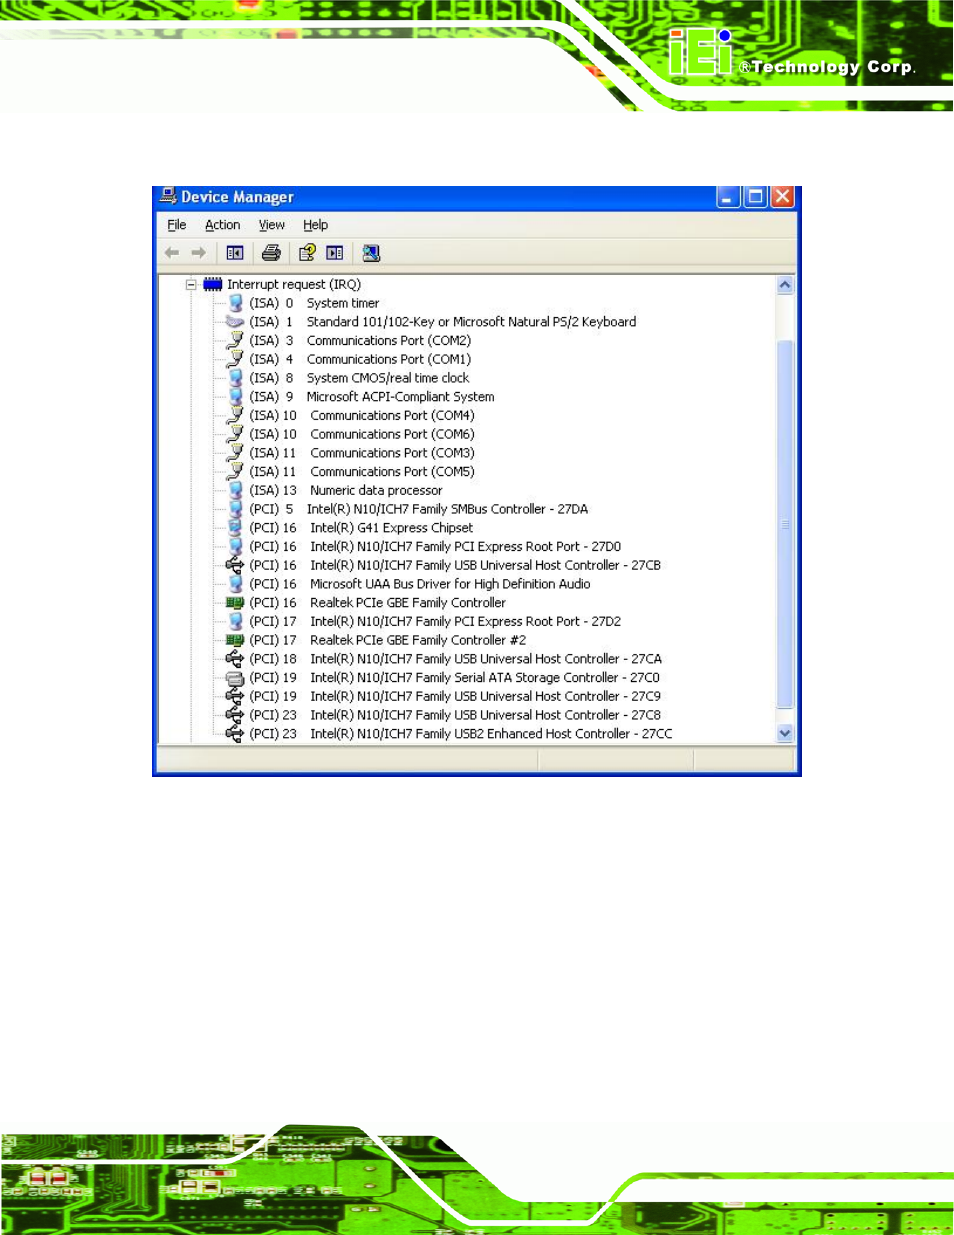Select the Interrupt request (IRQ) chip icon
954x1235 pixels.
coord(212,284)
